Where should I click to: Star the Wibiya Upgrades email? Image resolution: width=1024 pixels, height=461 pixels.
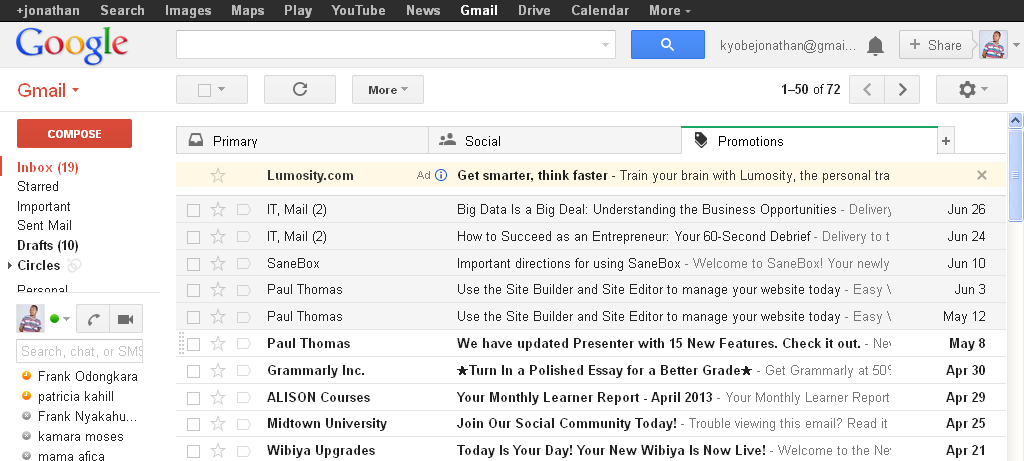218,451
